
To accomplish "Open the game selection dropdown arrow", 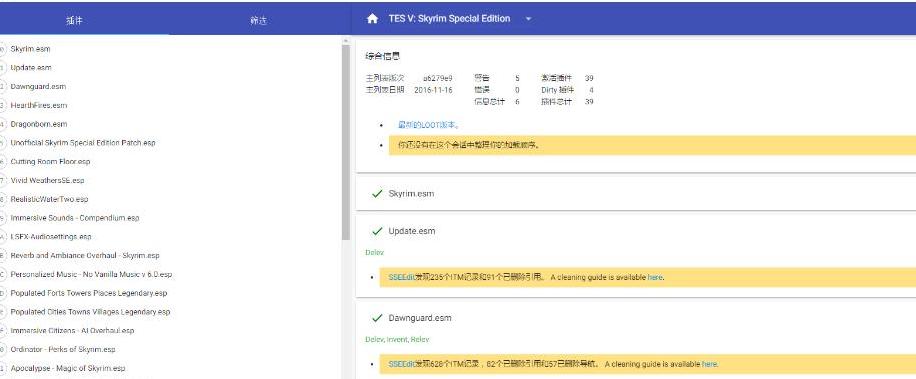I will pos(528,19).
